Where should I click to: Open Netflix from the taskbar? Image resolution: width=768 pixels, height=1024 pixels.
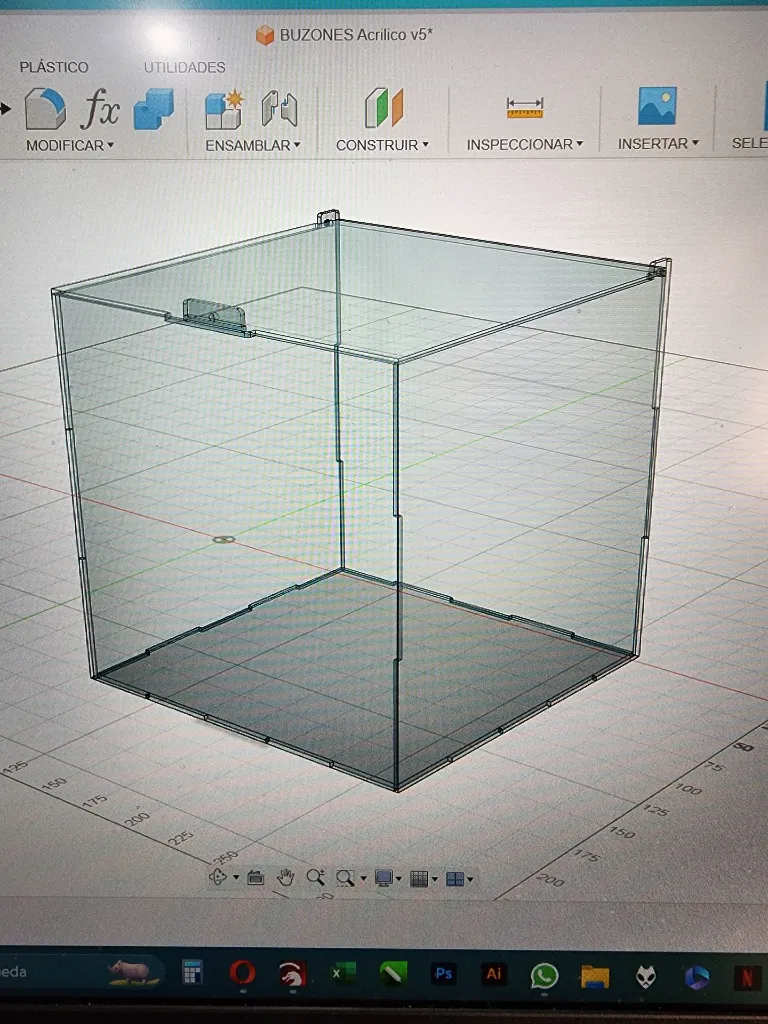click(x=748, y=978)
